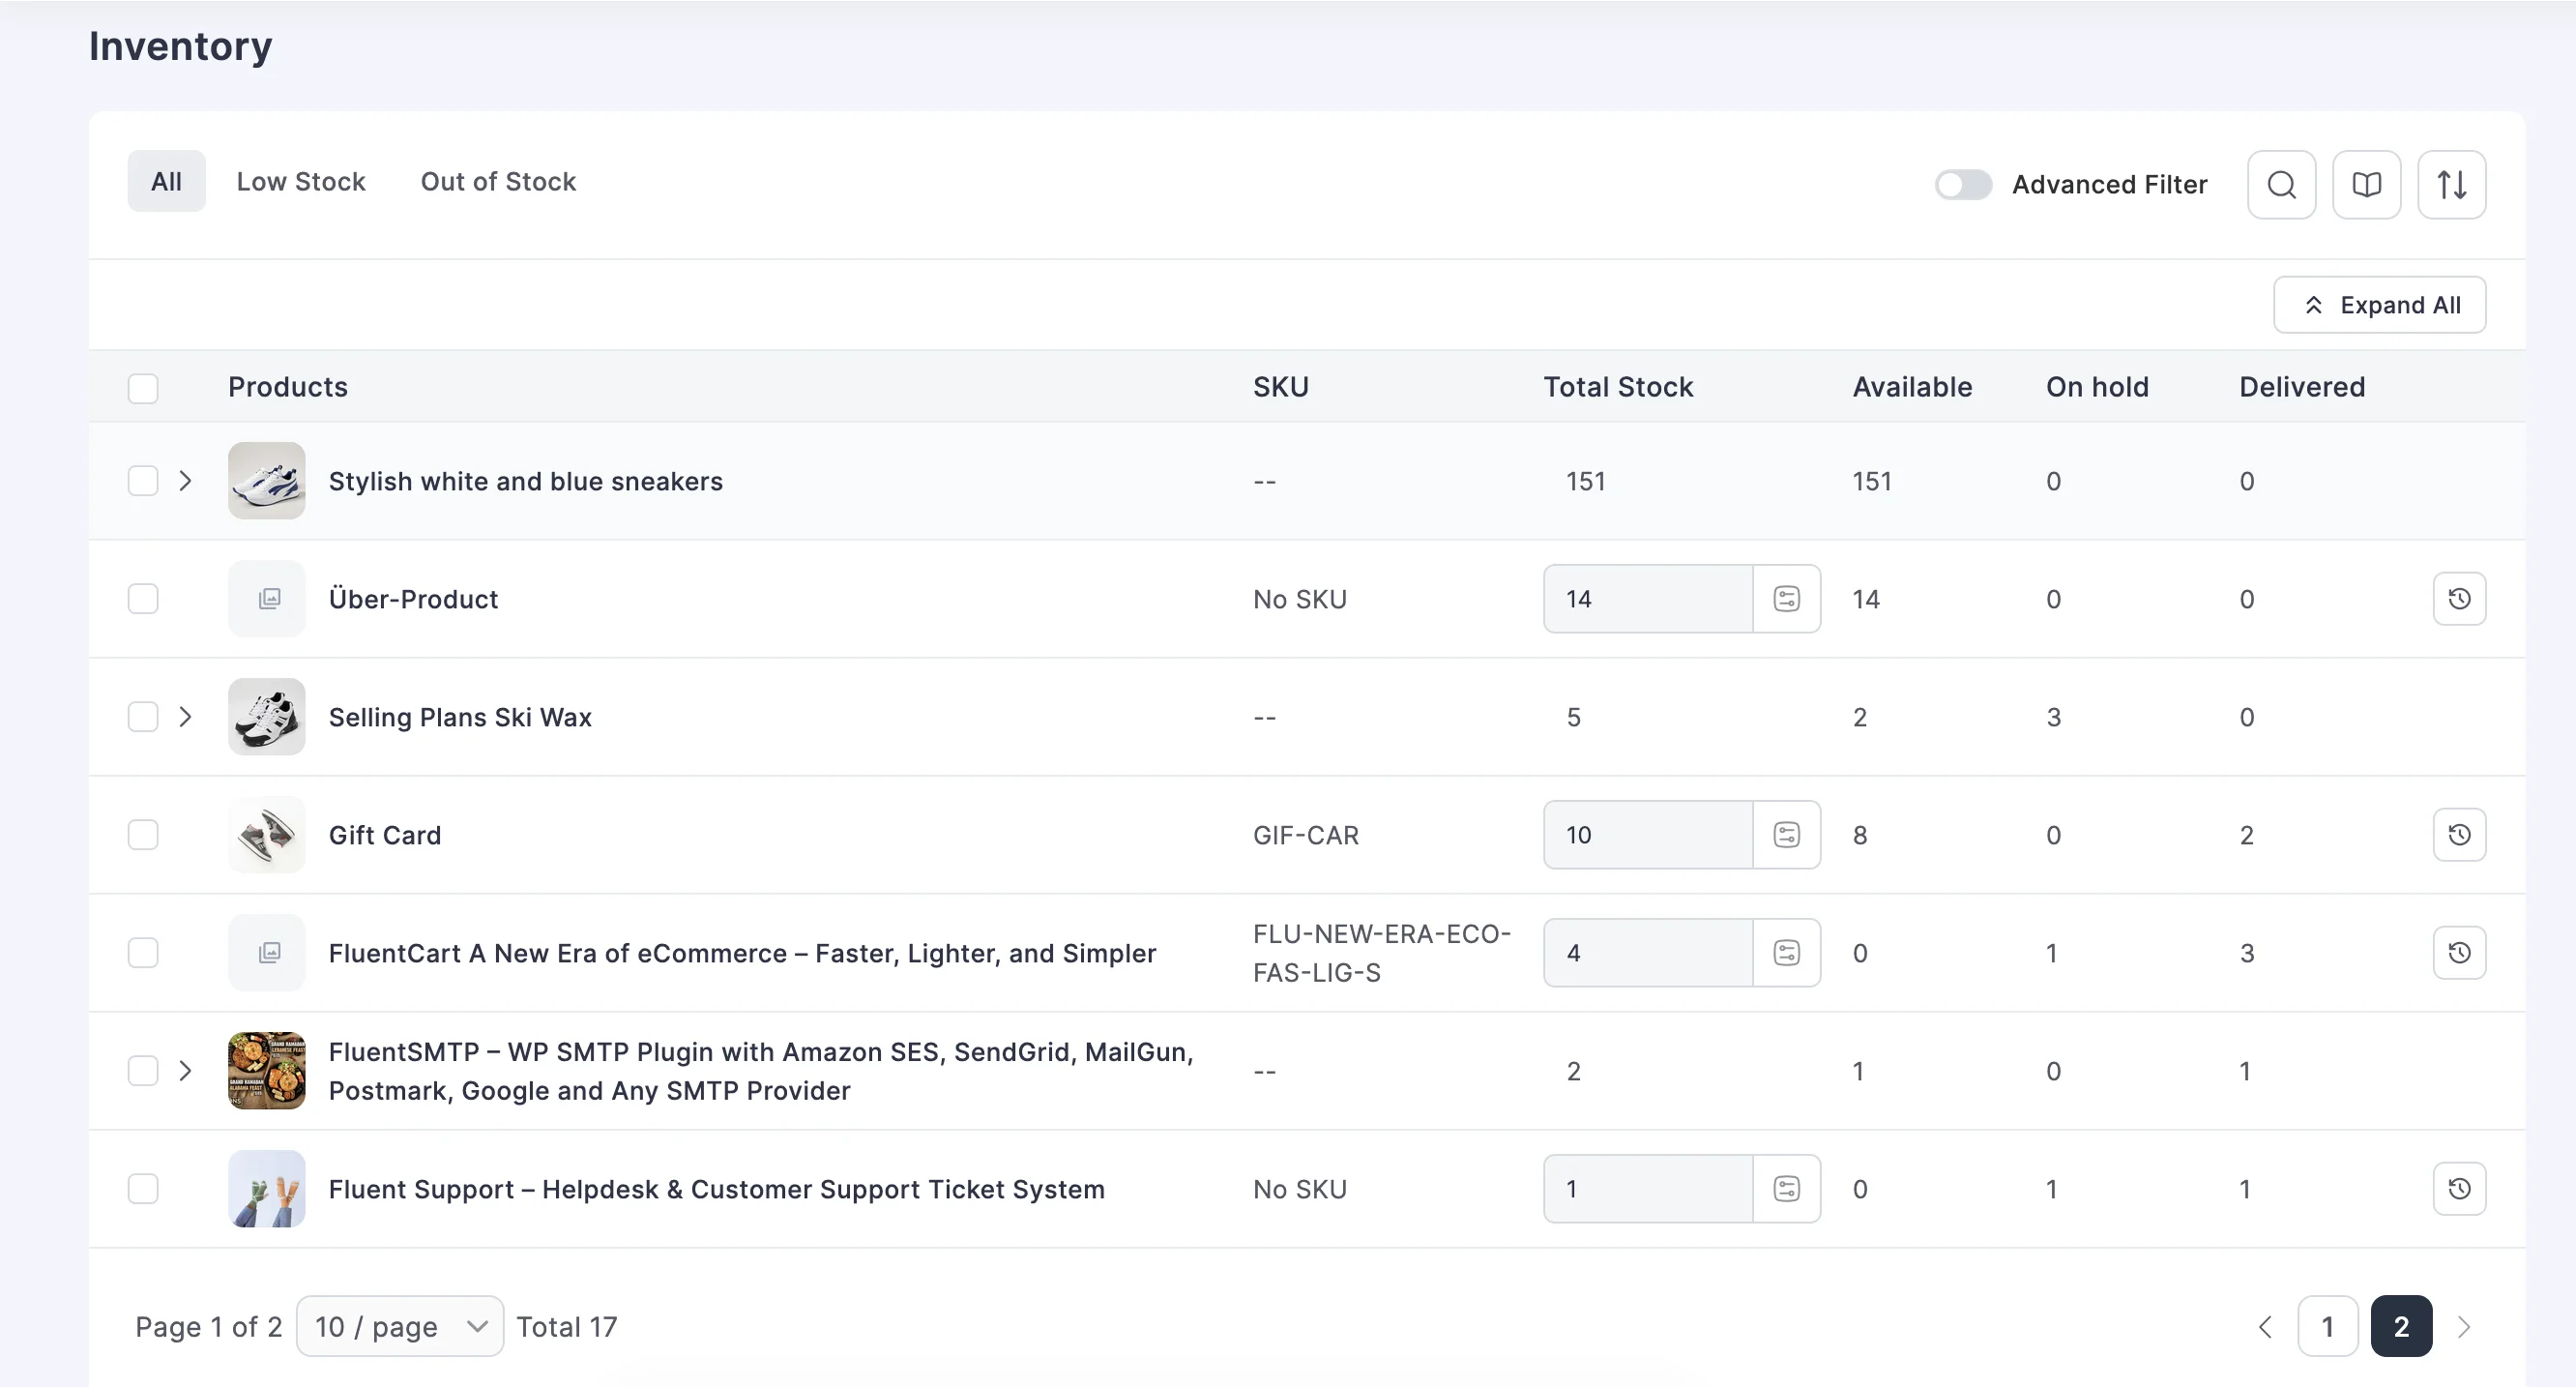Open stock history for FluentCart eCommerce product
Viewport: 2576px width, 1387px height.
(x=2459, y=952)
